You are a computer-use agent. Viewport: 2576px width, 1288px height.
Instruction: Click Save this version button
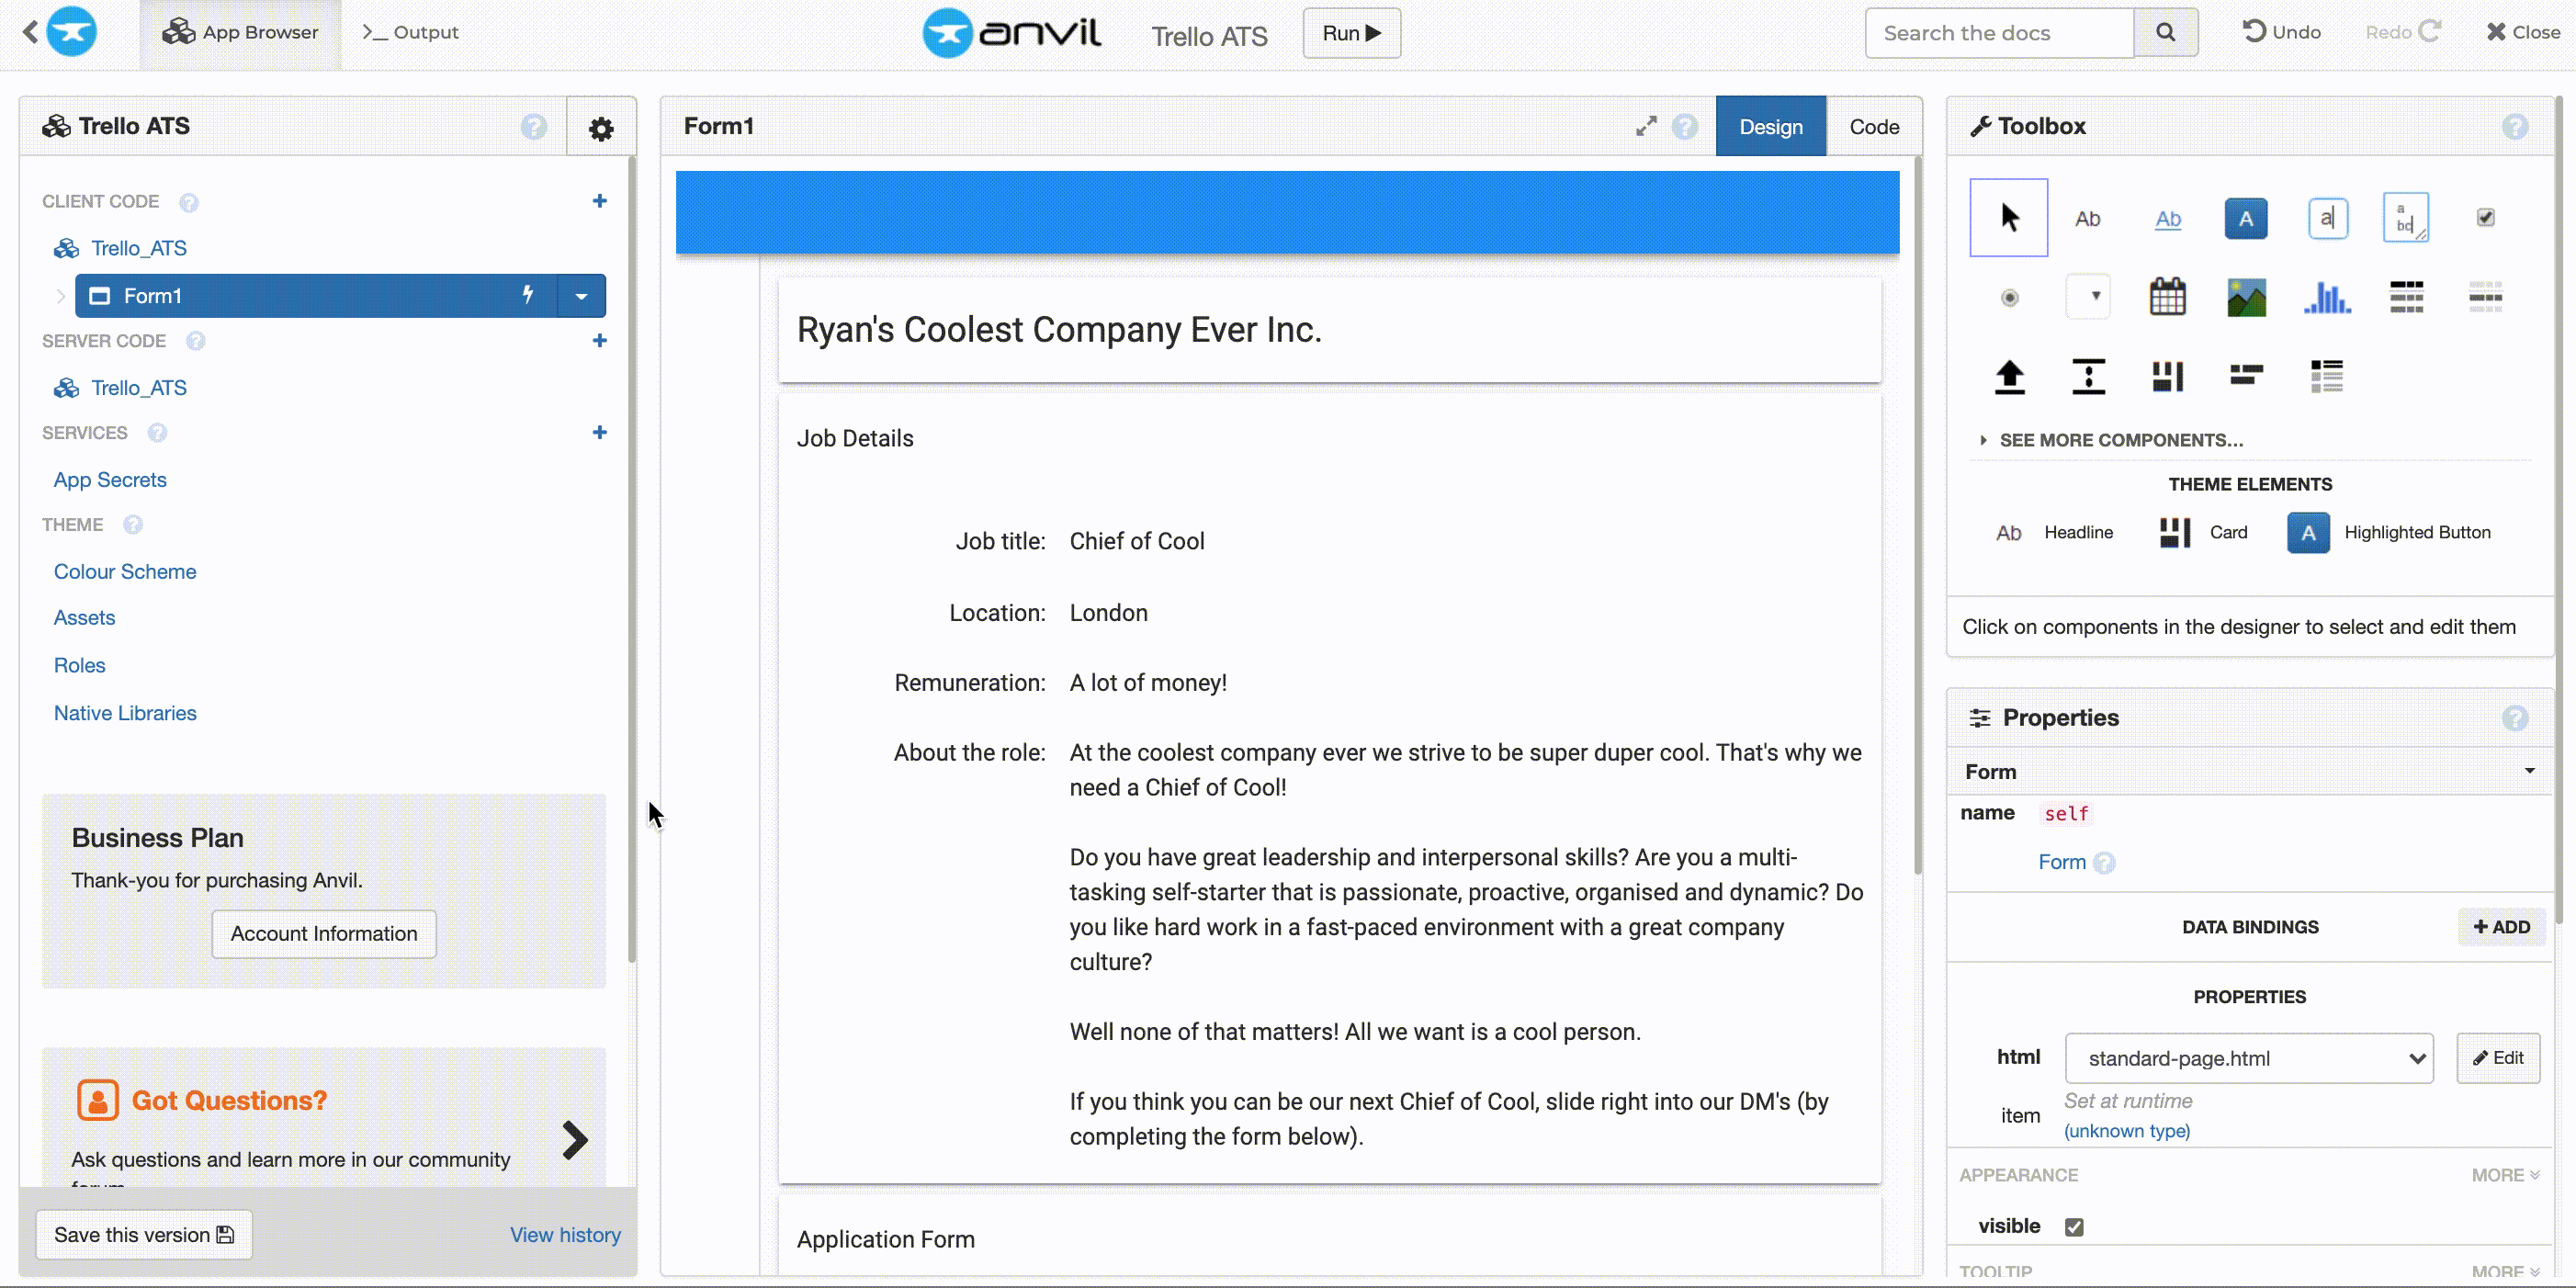coord(143,1234)
